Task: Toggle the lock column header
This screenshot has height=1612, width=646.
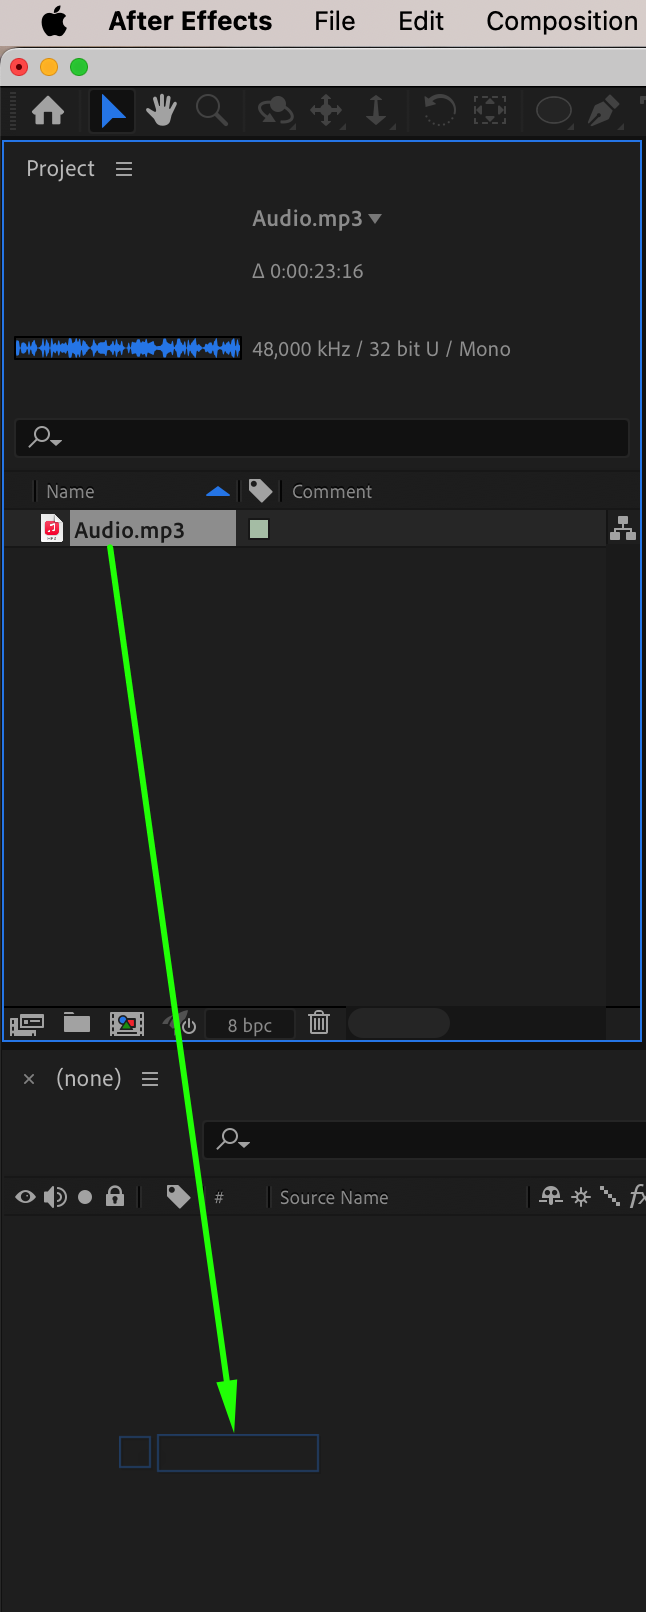Action: click(115, 1196)
